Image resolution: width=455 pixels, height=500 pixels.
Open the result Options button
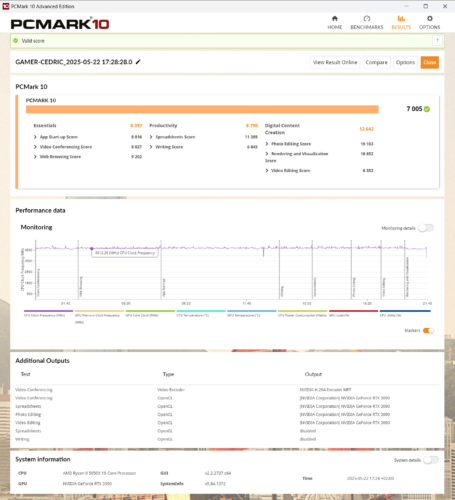pyautogui.click(x=405, y=62)
